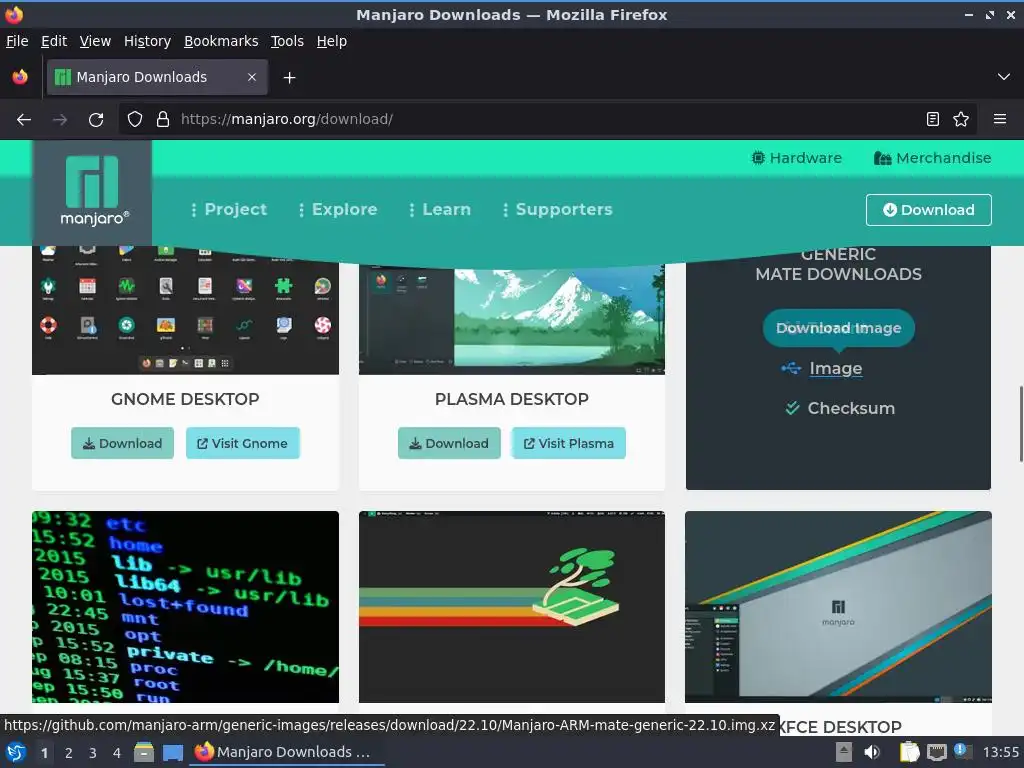Open the Firefox hamburger menu
1024x768 pixels.
1000,119
